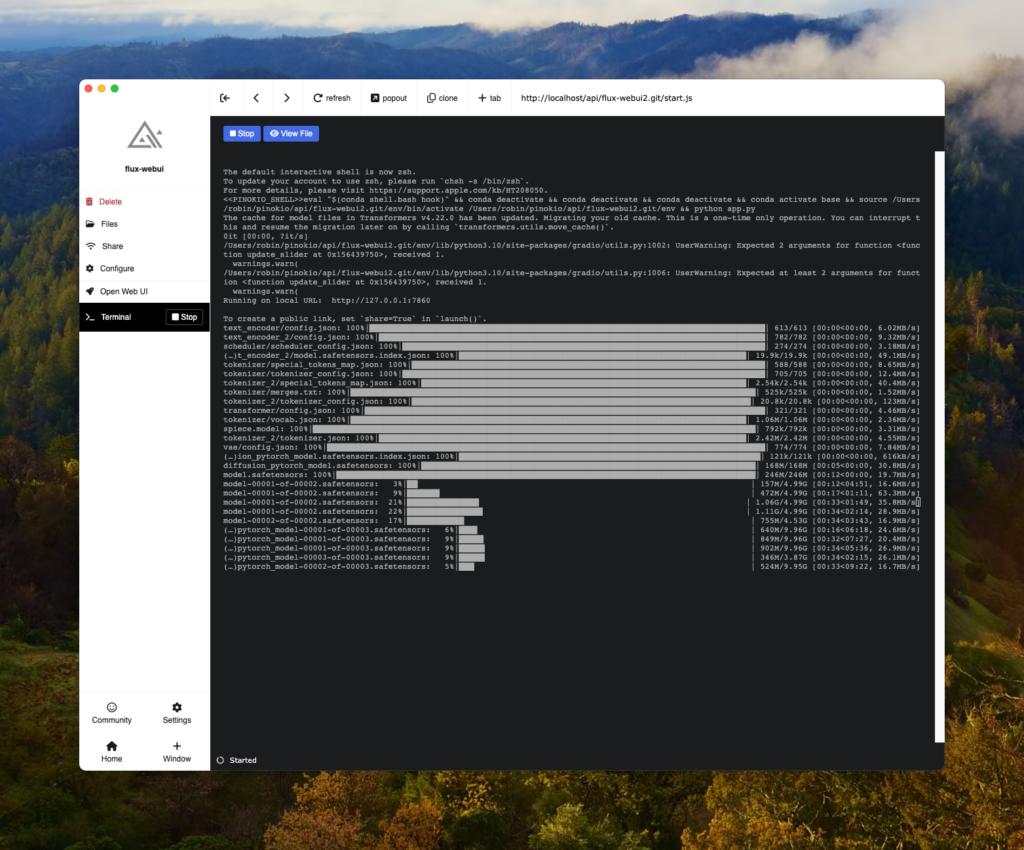Click the green maximize window button

click(x=115, y=88)
